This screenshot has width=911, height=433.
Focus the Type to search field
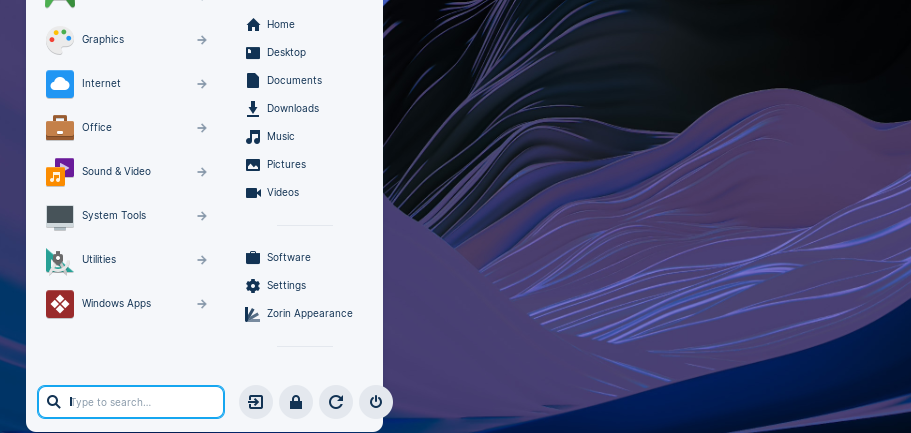click(131, 402)
